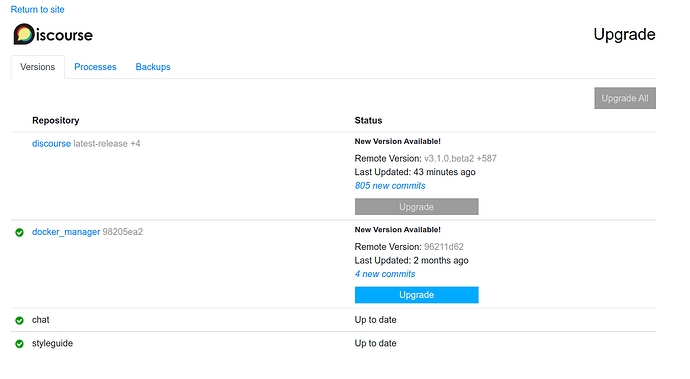The width and height of the screenshot is (690, 379).
Task: Click Last Updated: 43 minutes ago text
Action: (415, 172)
